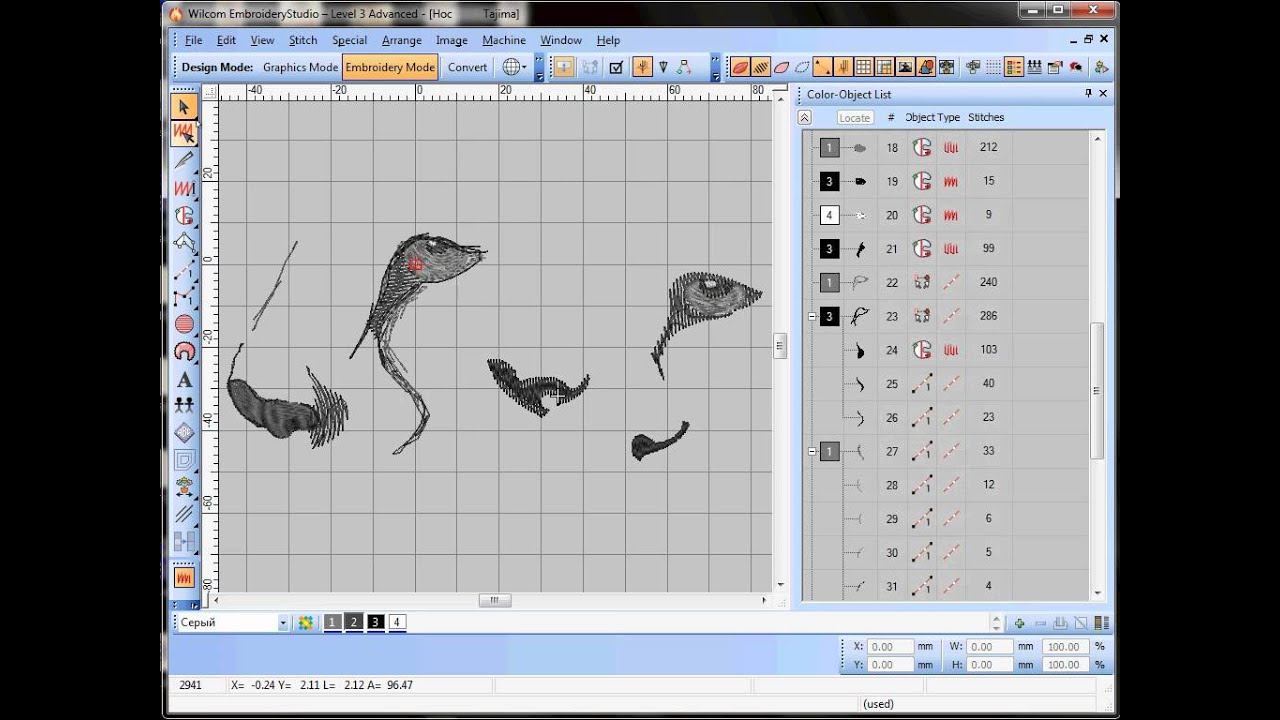Click the show picture icon in toolbar

(x=905, y=67)
